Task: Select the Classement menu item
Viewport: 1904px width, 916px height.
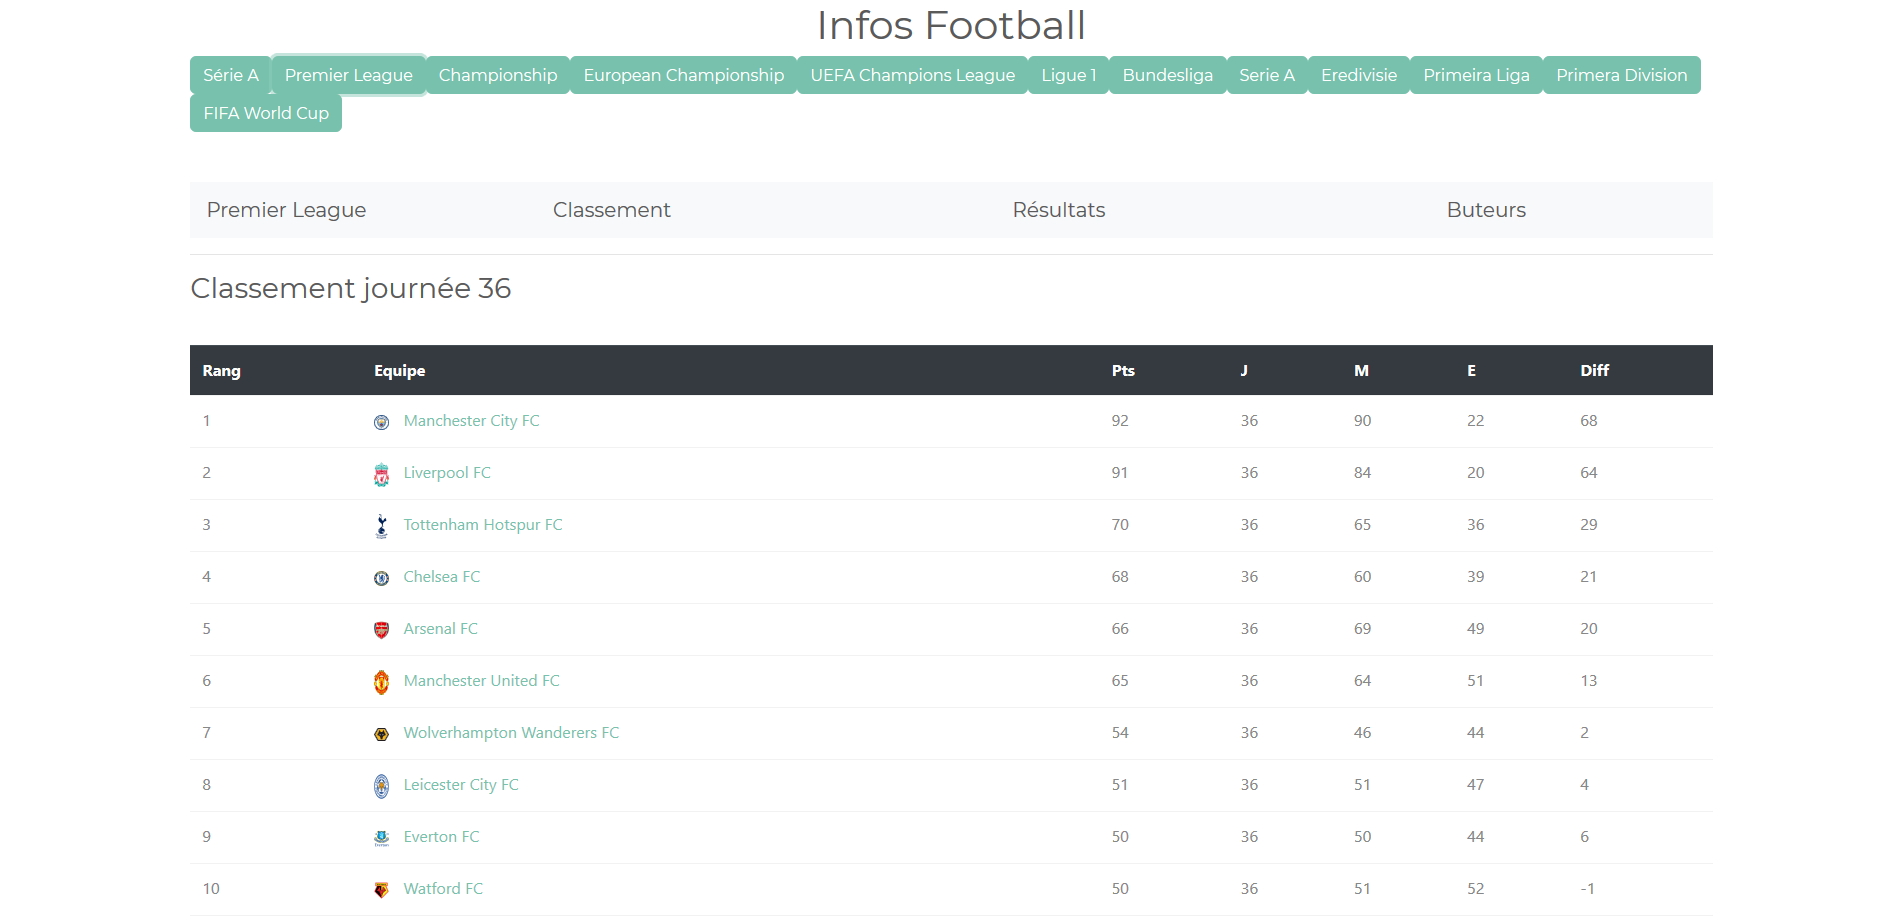Action: tap(612, 210)
